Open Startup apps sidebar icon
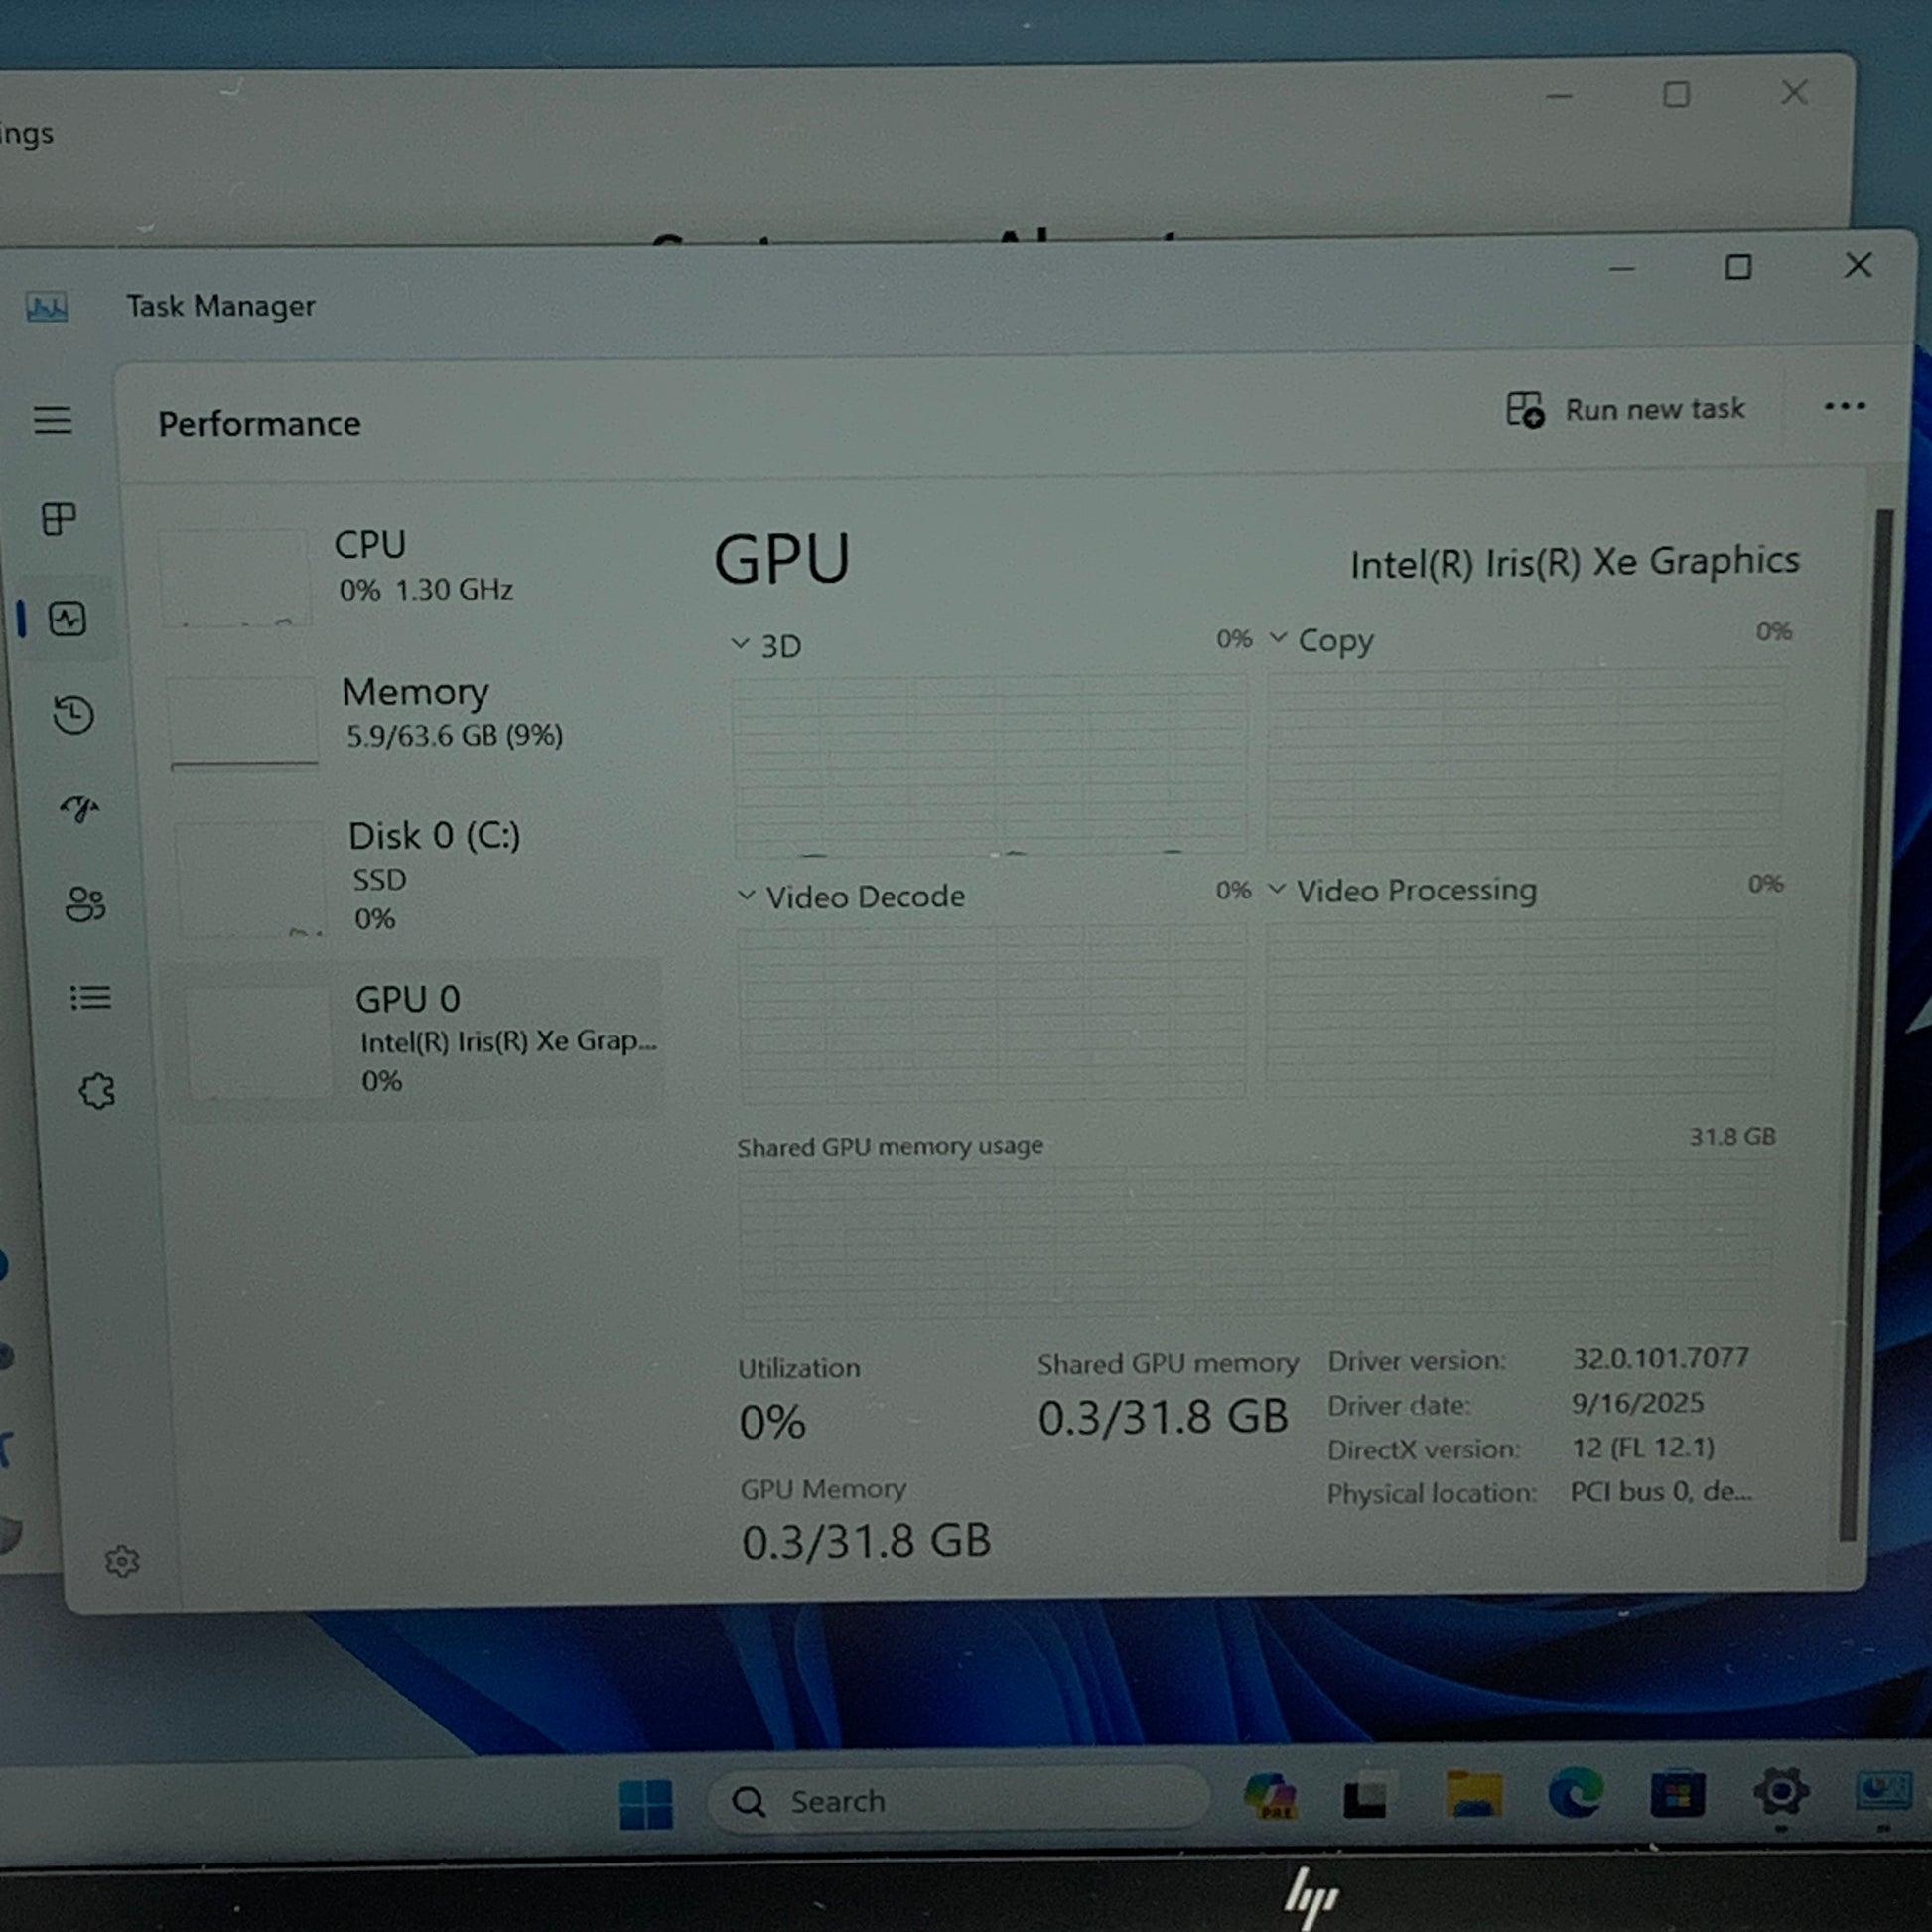 click(79, 808)
